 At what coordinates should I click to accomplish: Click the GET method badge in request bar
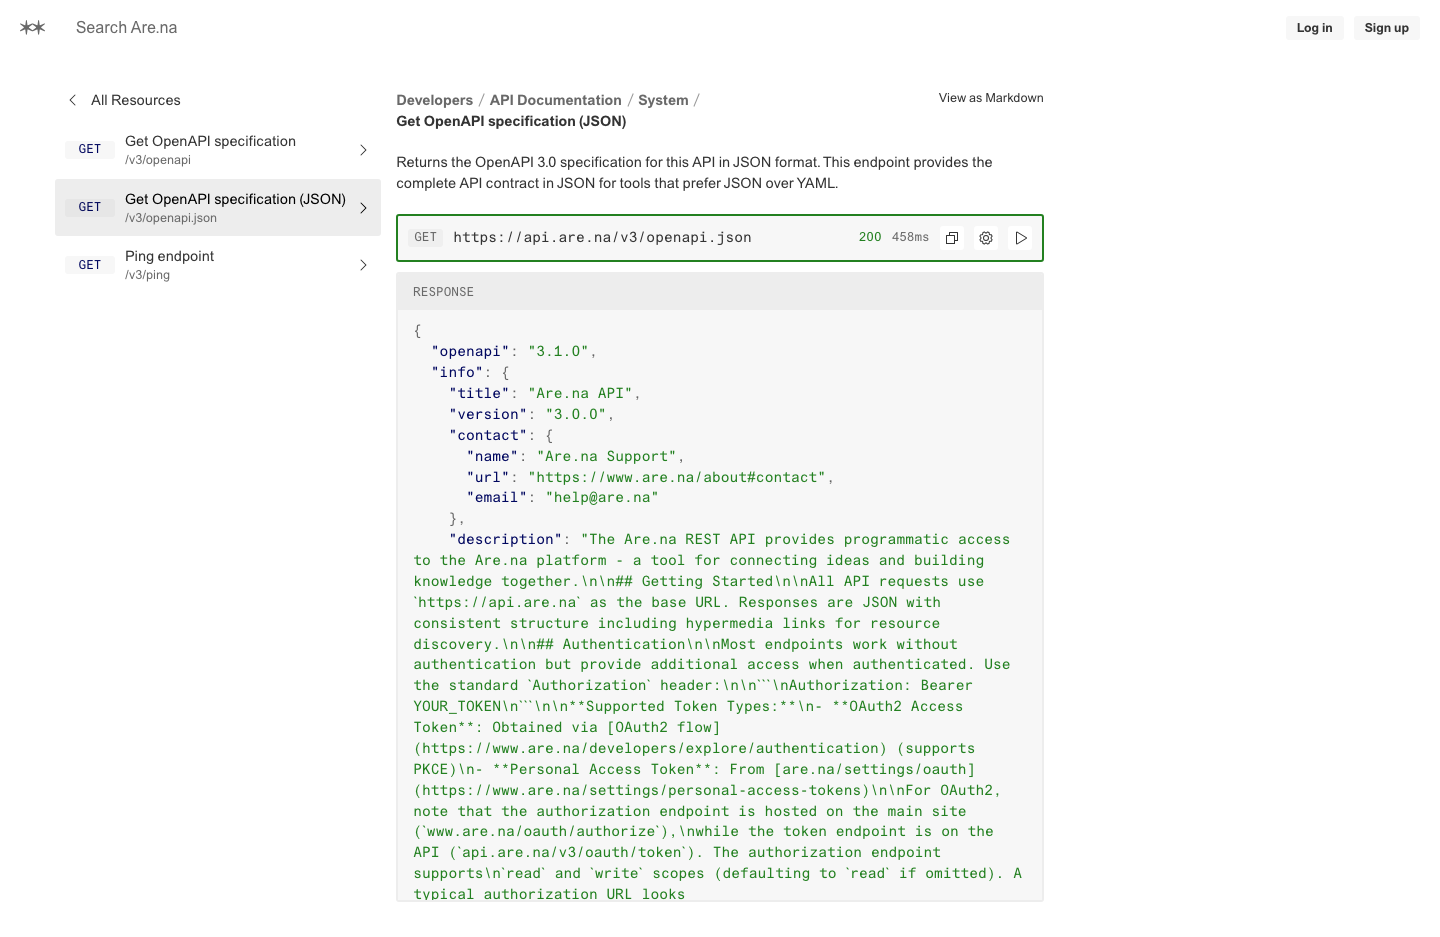(426, 238)
